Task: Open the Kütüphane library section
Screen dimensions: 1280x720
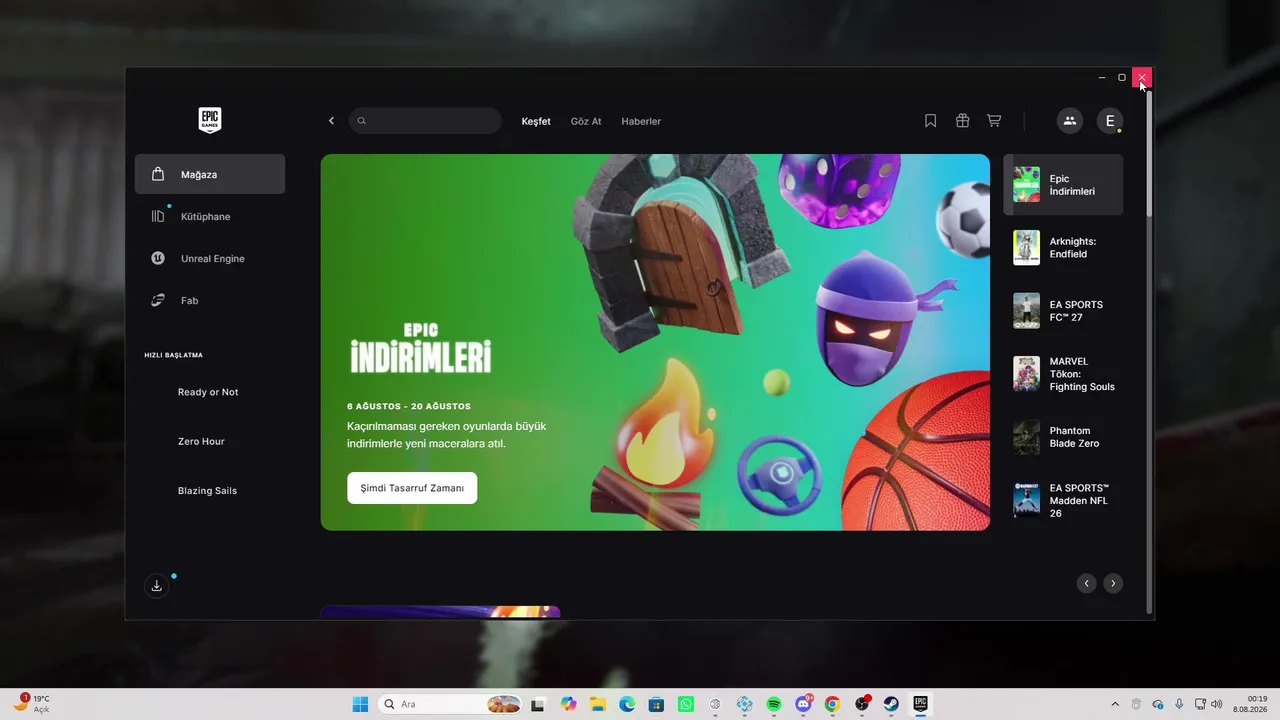Action: click(x=210, y=216)
